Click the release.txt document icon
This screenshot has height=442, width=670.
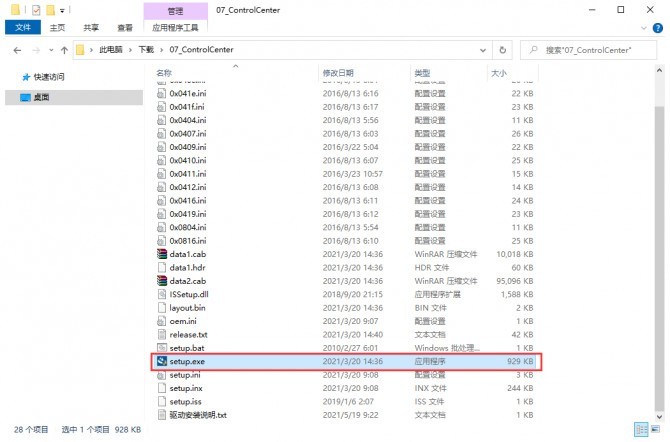click(162, 335)
